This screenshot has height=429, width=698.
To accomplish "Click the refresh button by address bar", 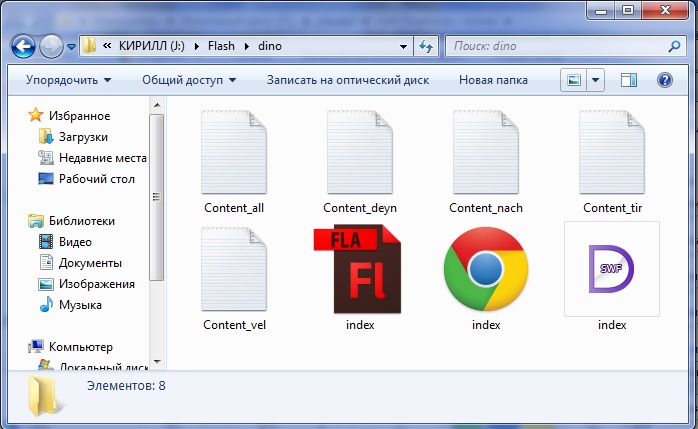I will point(426,46).
